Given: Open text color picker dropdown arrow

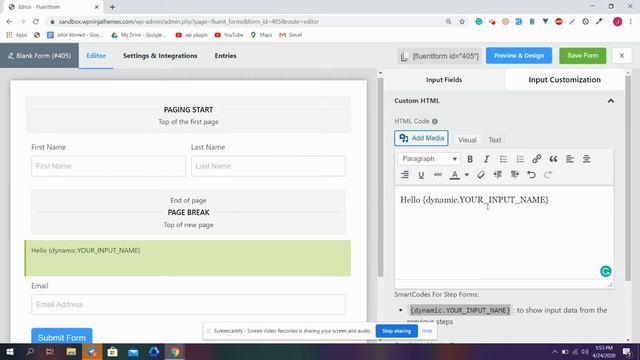Looking at the screenshot, I should pyautogui.click(x=467, y=175).
